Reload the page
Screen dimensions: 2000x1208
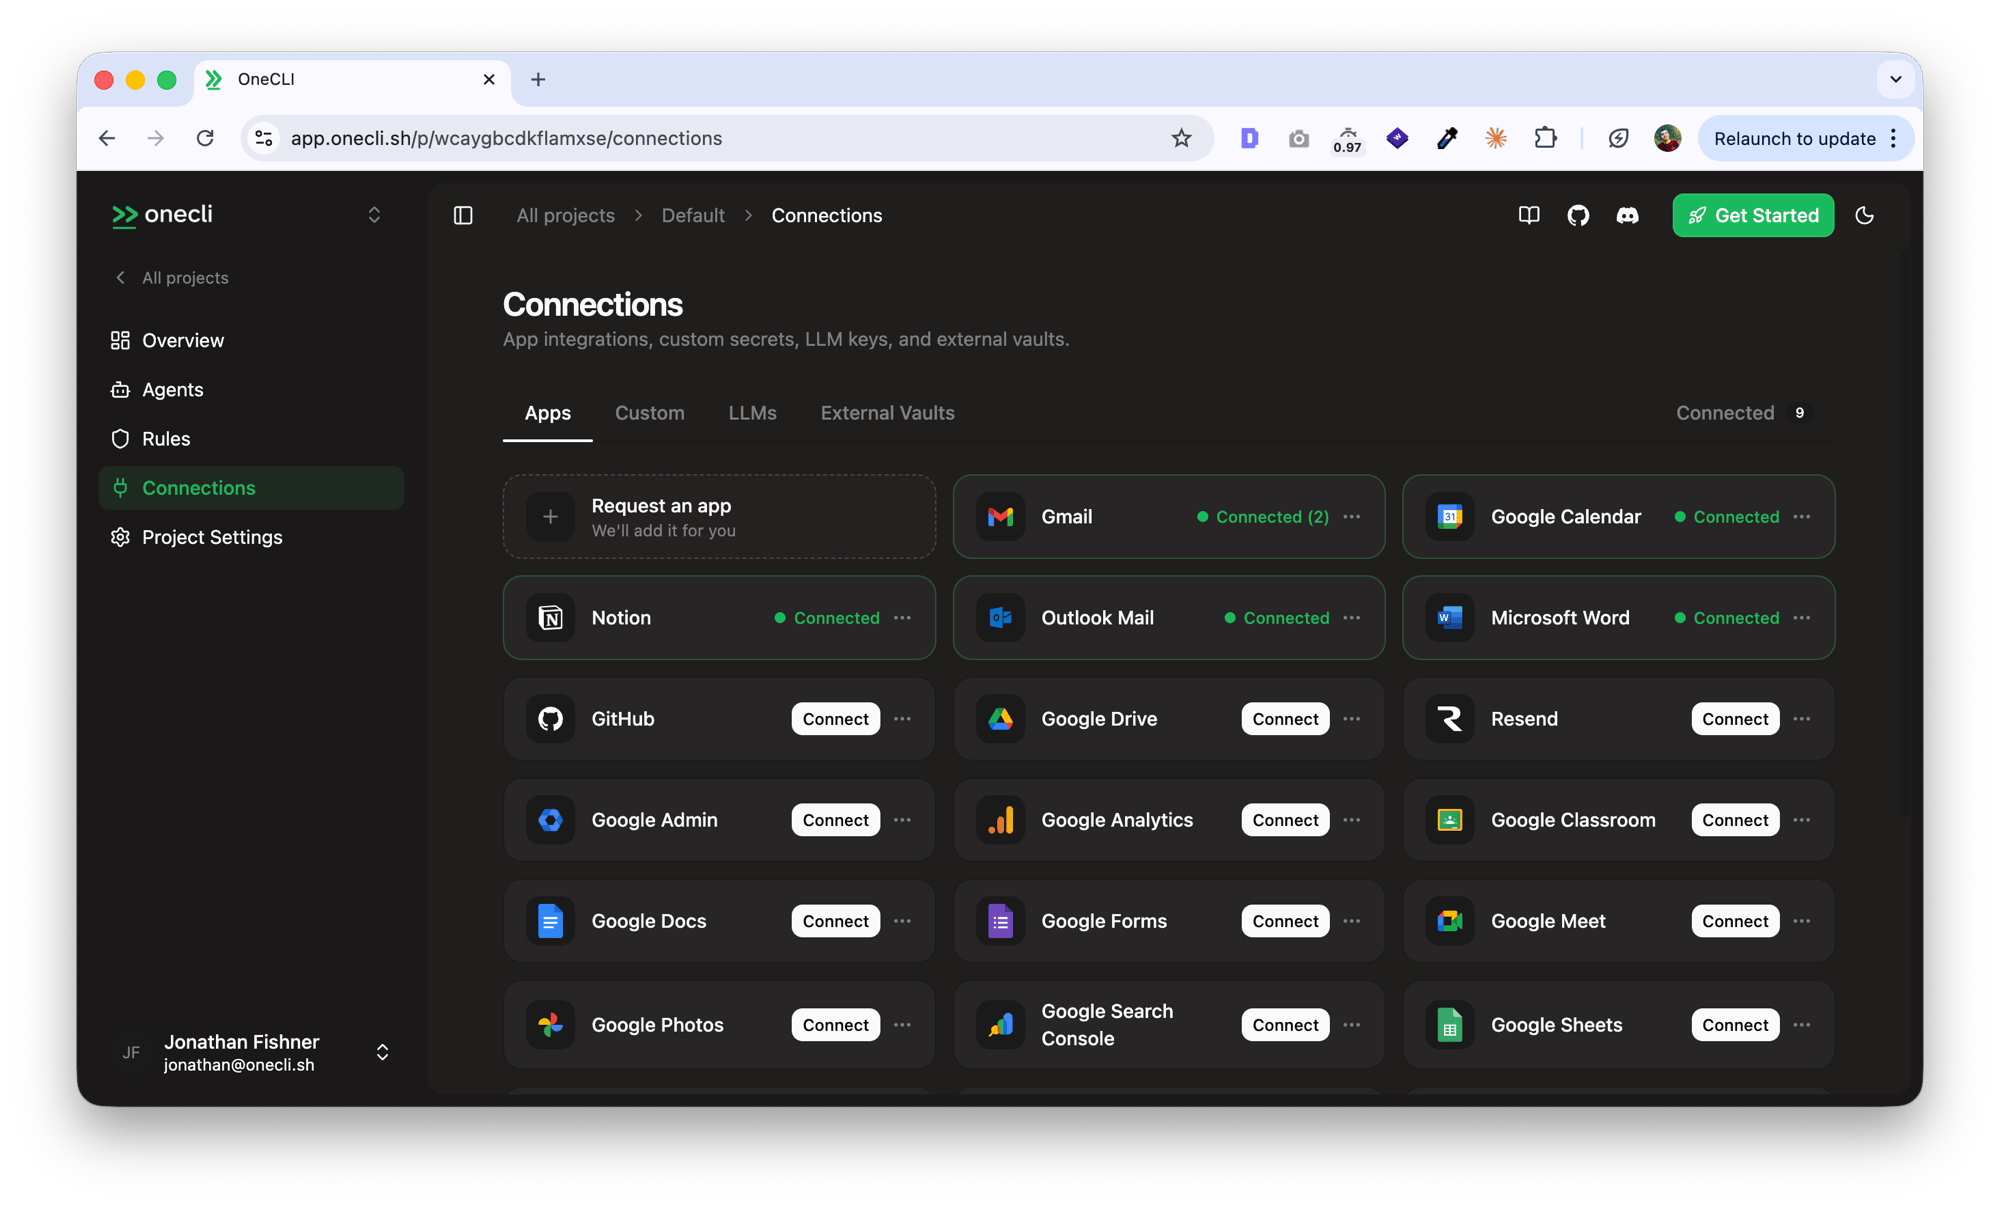(x=205, y=138)
